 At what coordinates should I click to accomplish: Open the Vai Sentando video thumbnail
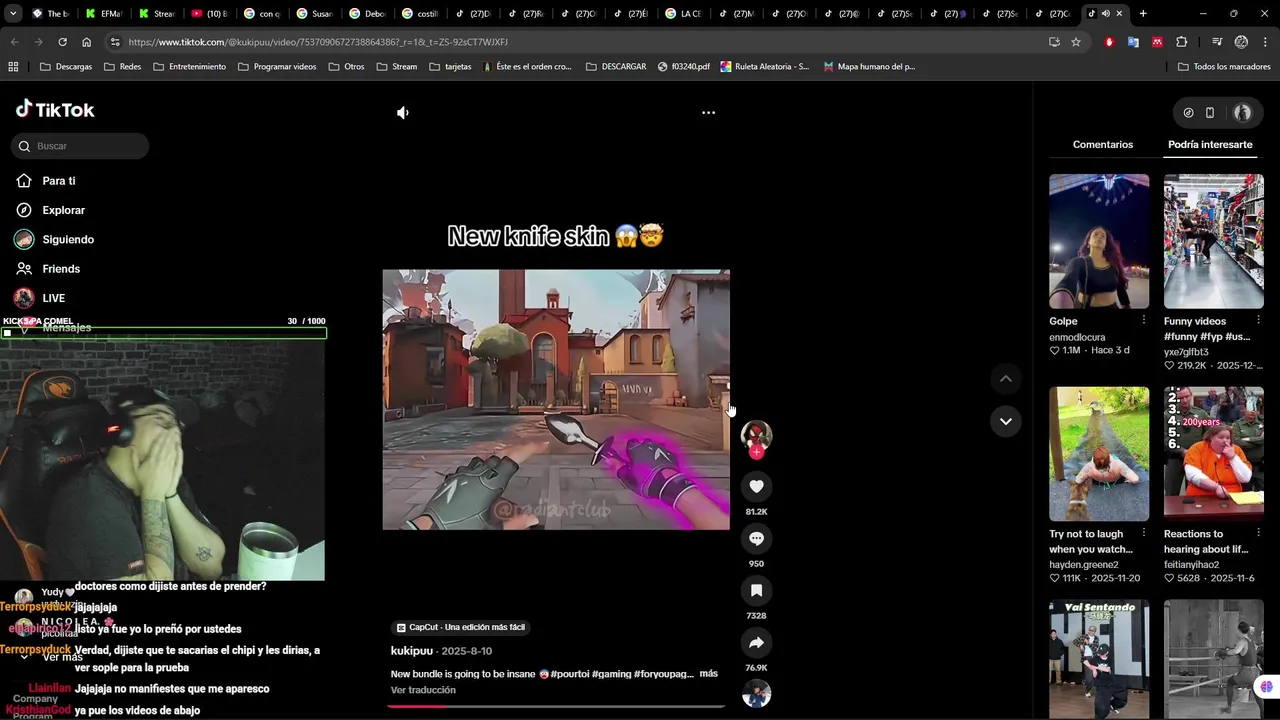point(1099,659)
